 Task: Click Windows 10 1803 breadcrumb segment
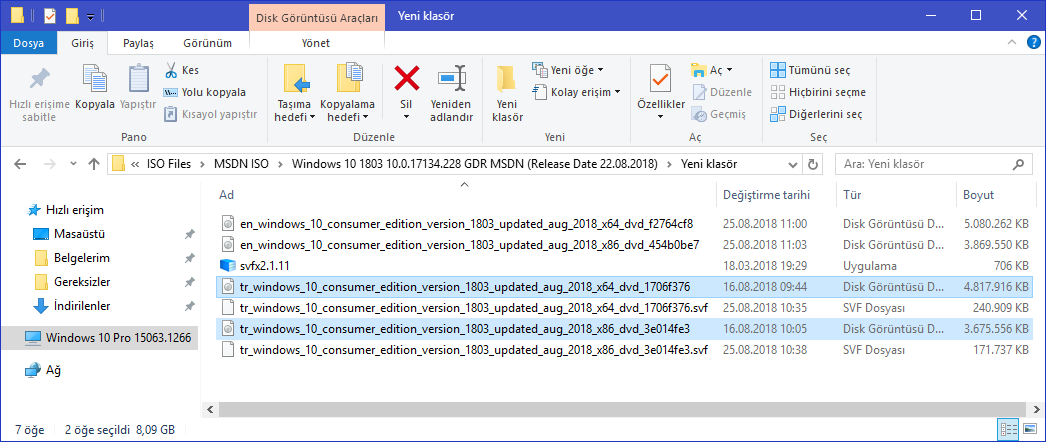pos(474,164)
